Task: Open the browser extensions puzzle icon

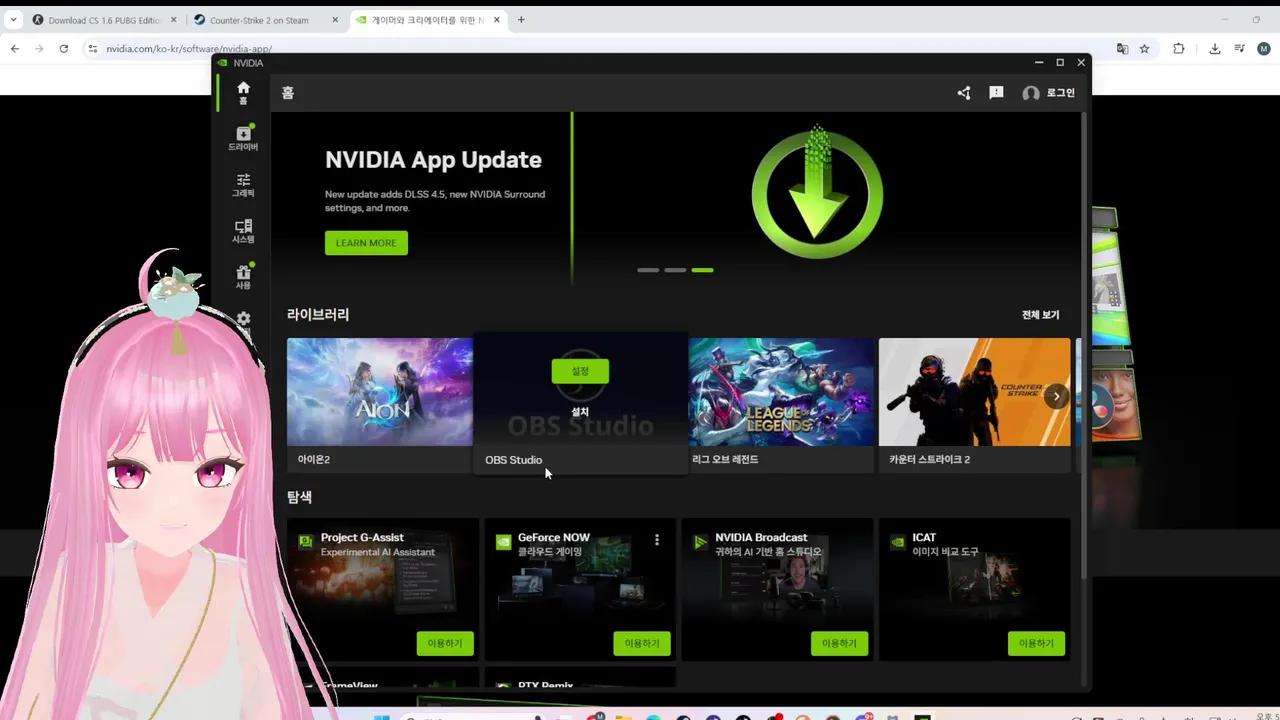Action: pyautogui.click(x=1179, y=49)
